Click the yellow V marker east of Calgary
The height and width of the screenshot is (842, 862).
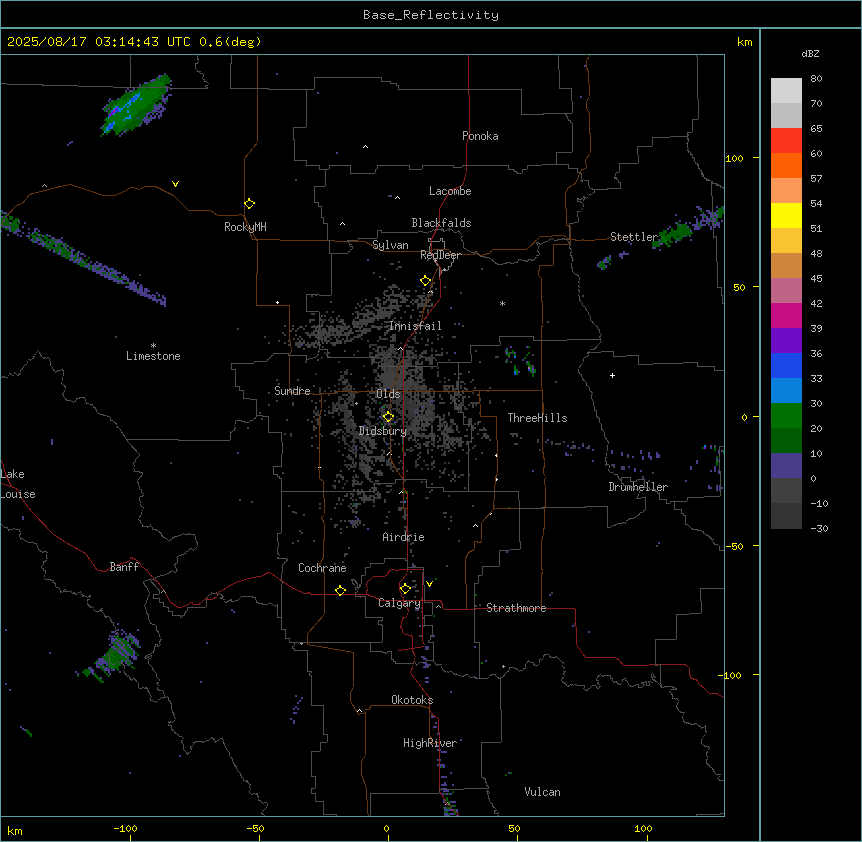point(429,584)
